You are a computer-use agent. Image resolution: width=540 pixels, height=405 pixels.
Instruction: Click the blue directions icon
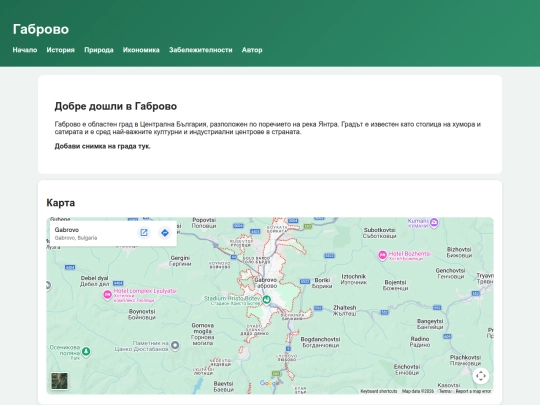click(x=165, y=233)
